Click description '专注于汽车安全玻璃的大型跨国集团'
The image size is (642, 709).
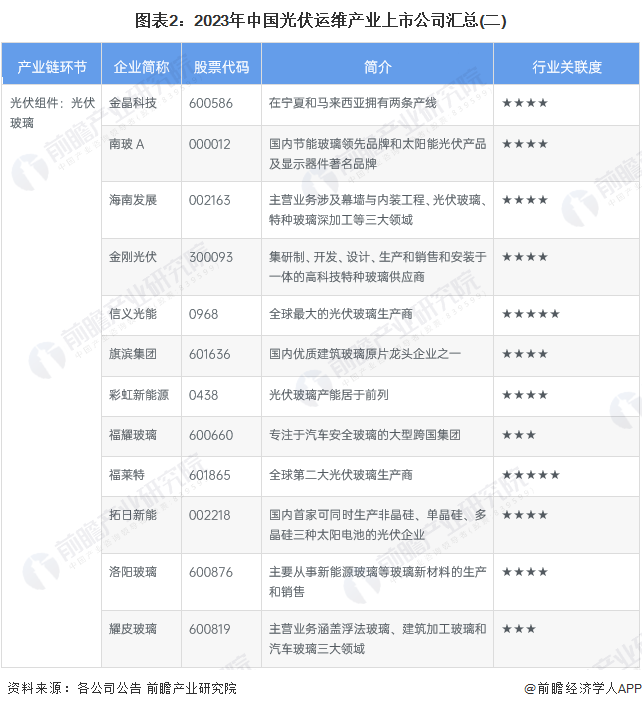point(364,435)
